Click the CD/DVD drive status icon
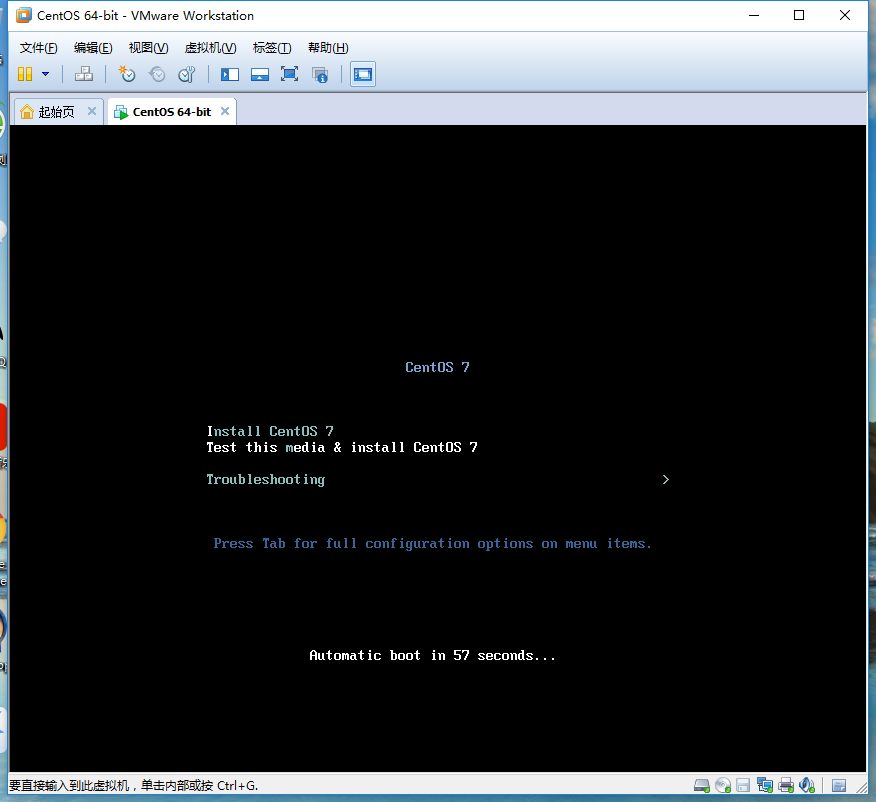Screen dimensions: 876x802 click(x=723, y=786)
